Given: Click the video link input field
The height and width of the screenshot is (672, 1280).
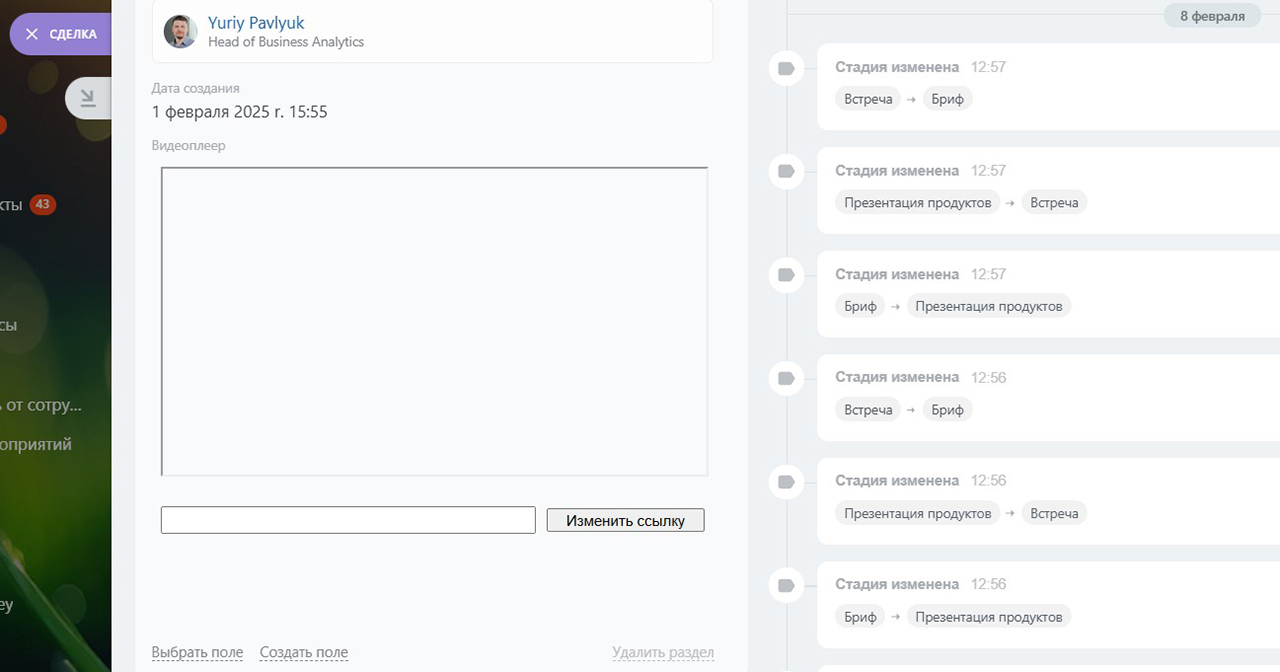Looking at the screenshot, I should tap(348, 520).
